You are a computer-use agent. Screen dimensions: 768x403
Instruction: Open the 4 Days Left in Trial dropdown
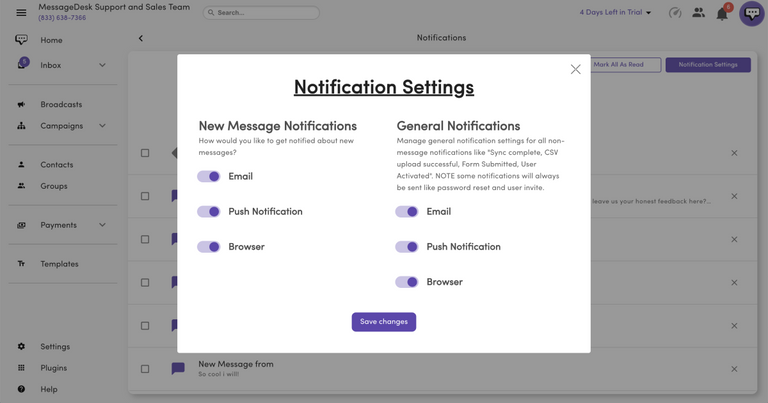coord(615,12)
